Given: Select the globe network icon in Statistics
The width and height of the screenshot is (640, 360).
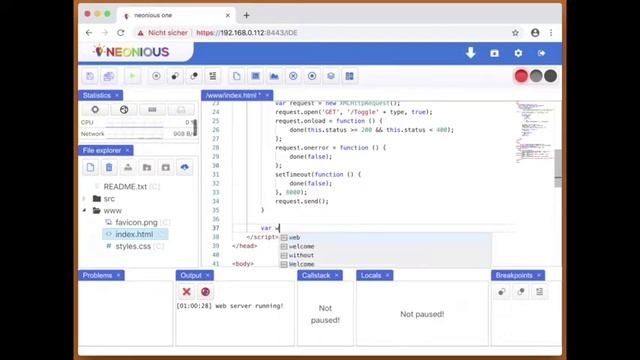Looking at the screenshot, I should pyautogui.click(x=124, y=109).
